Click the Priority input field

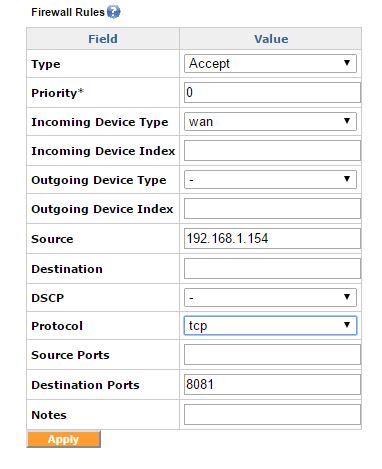pyautogui.click(x=272, y=93)
